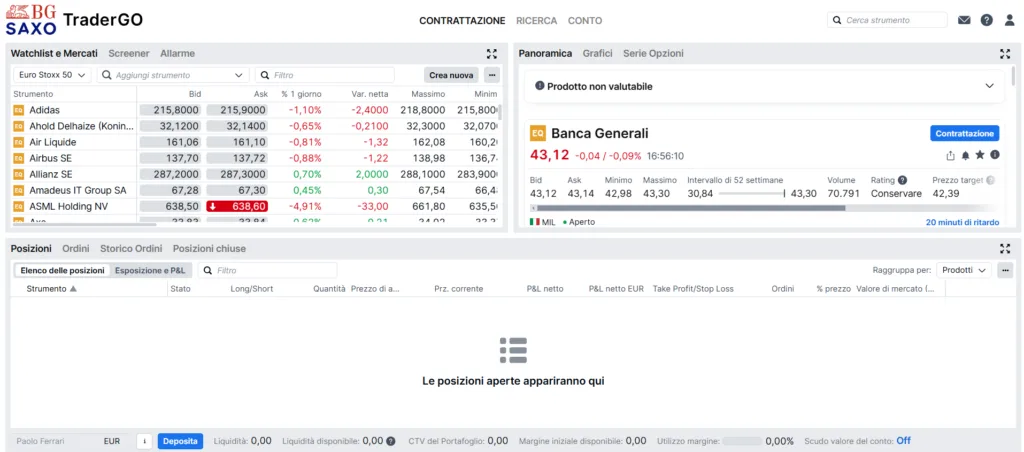The height and width of the screenshot is (452, 1024).
Task: Open the Euro Stoxx 50 watchlist dropdown
Action: 52,75
